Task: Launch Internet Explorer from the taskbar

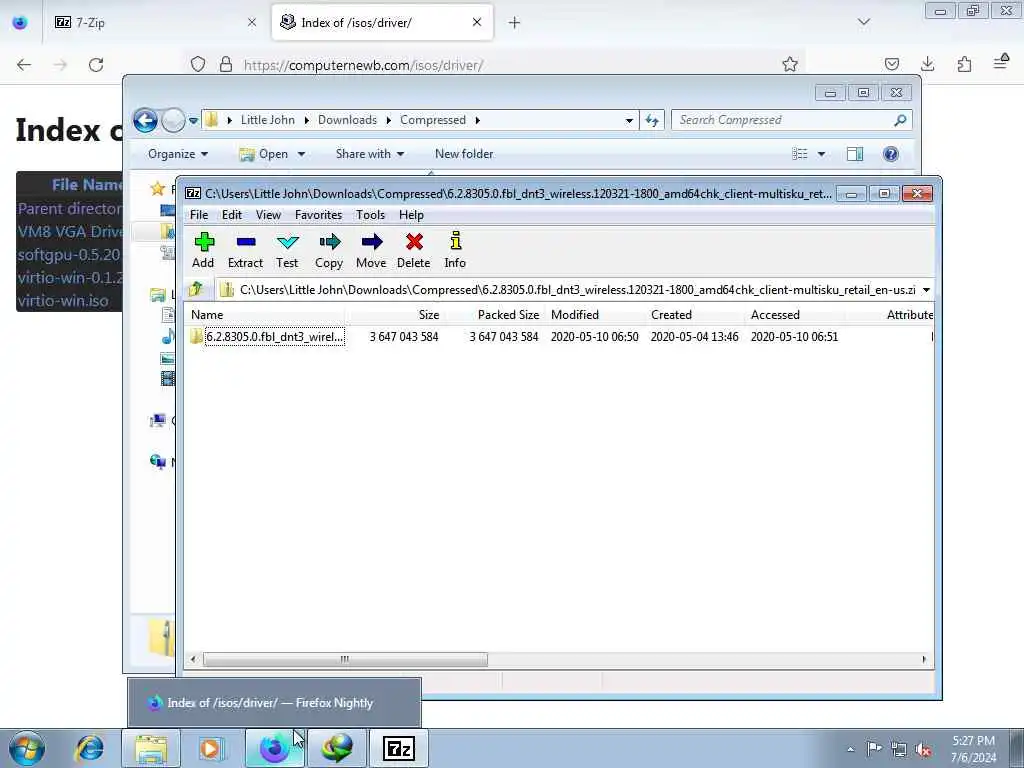Action: click(89, 748)
